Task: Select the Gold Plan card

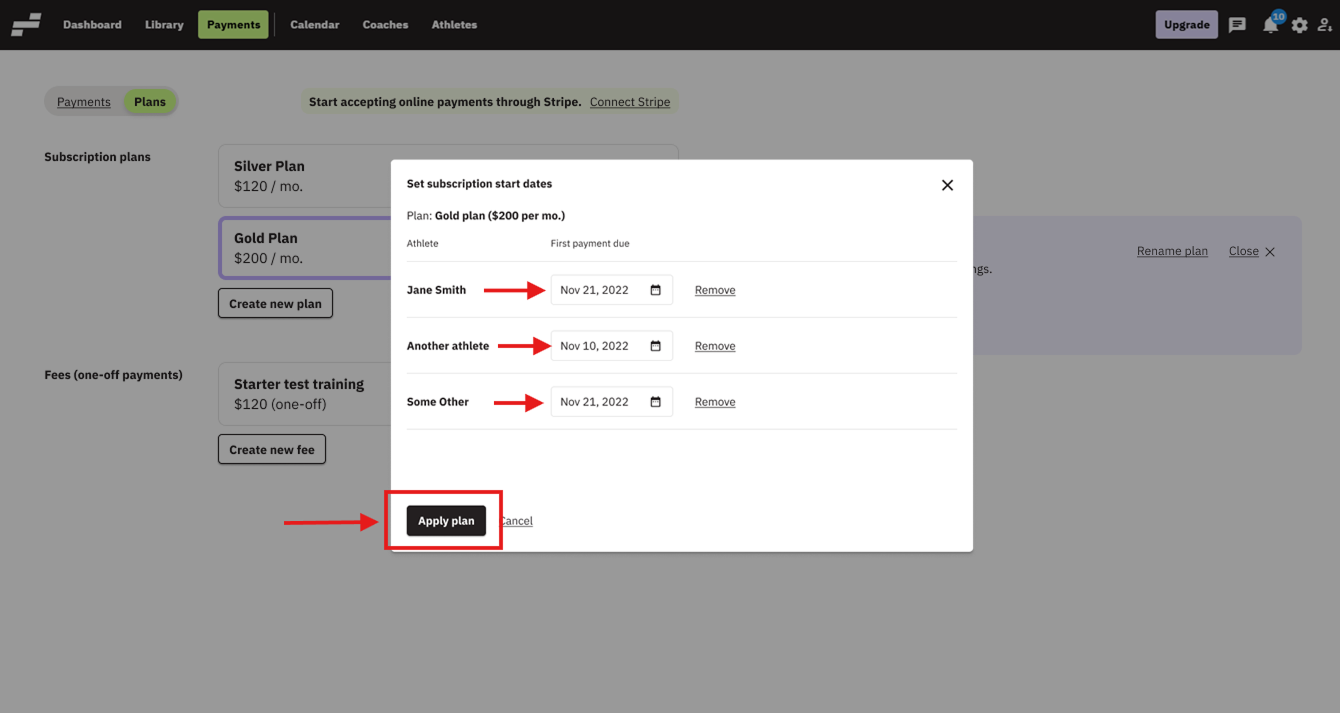Action: click(x=305, y=248)
